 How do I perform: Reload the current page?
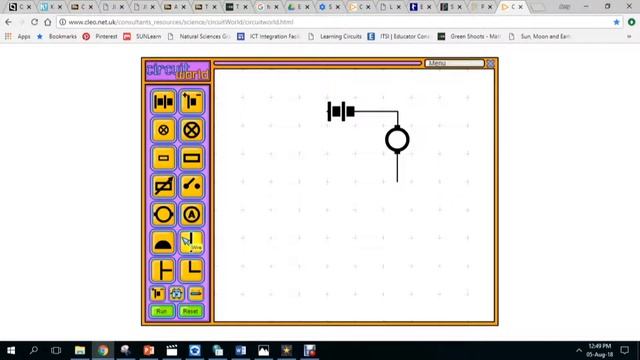pyautogui.click(x=34, y=22)
